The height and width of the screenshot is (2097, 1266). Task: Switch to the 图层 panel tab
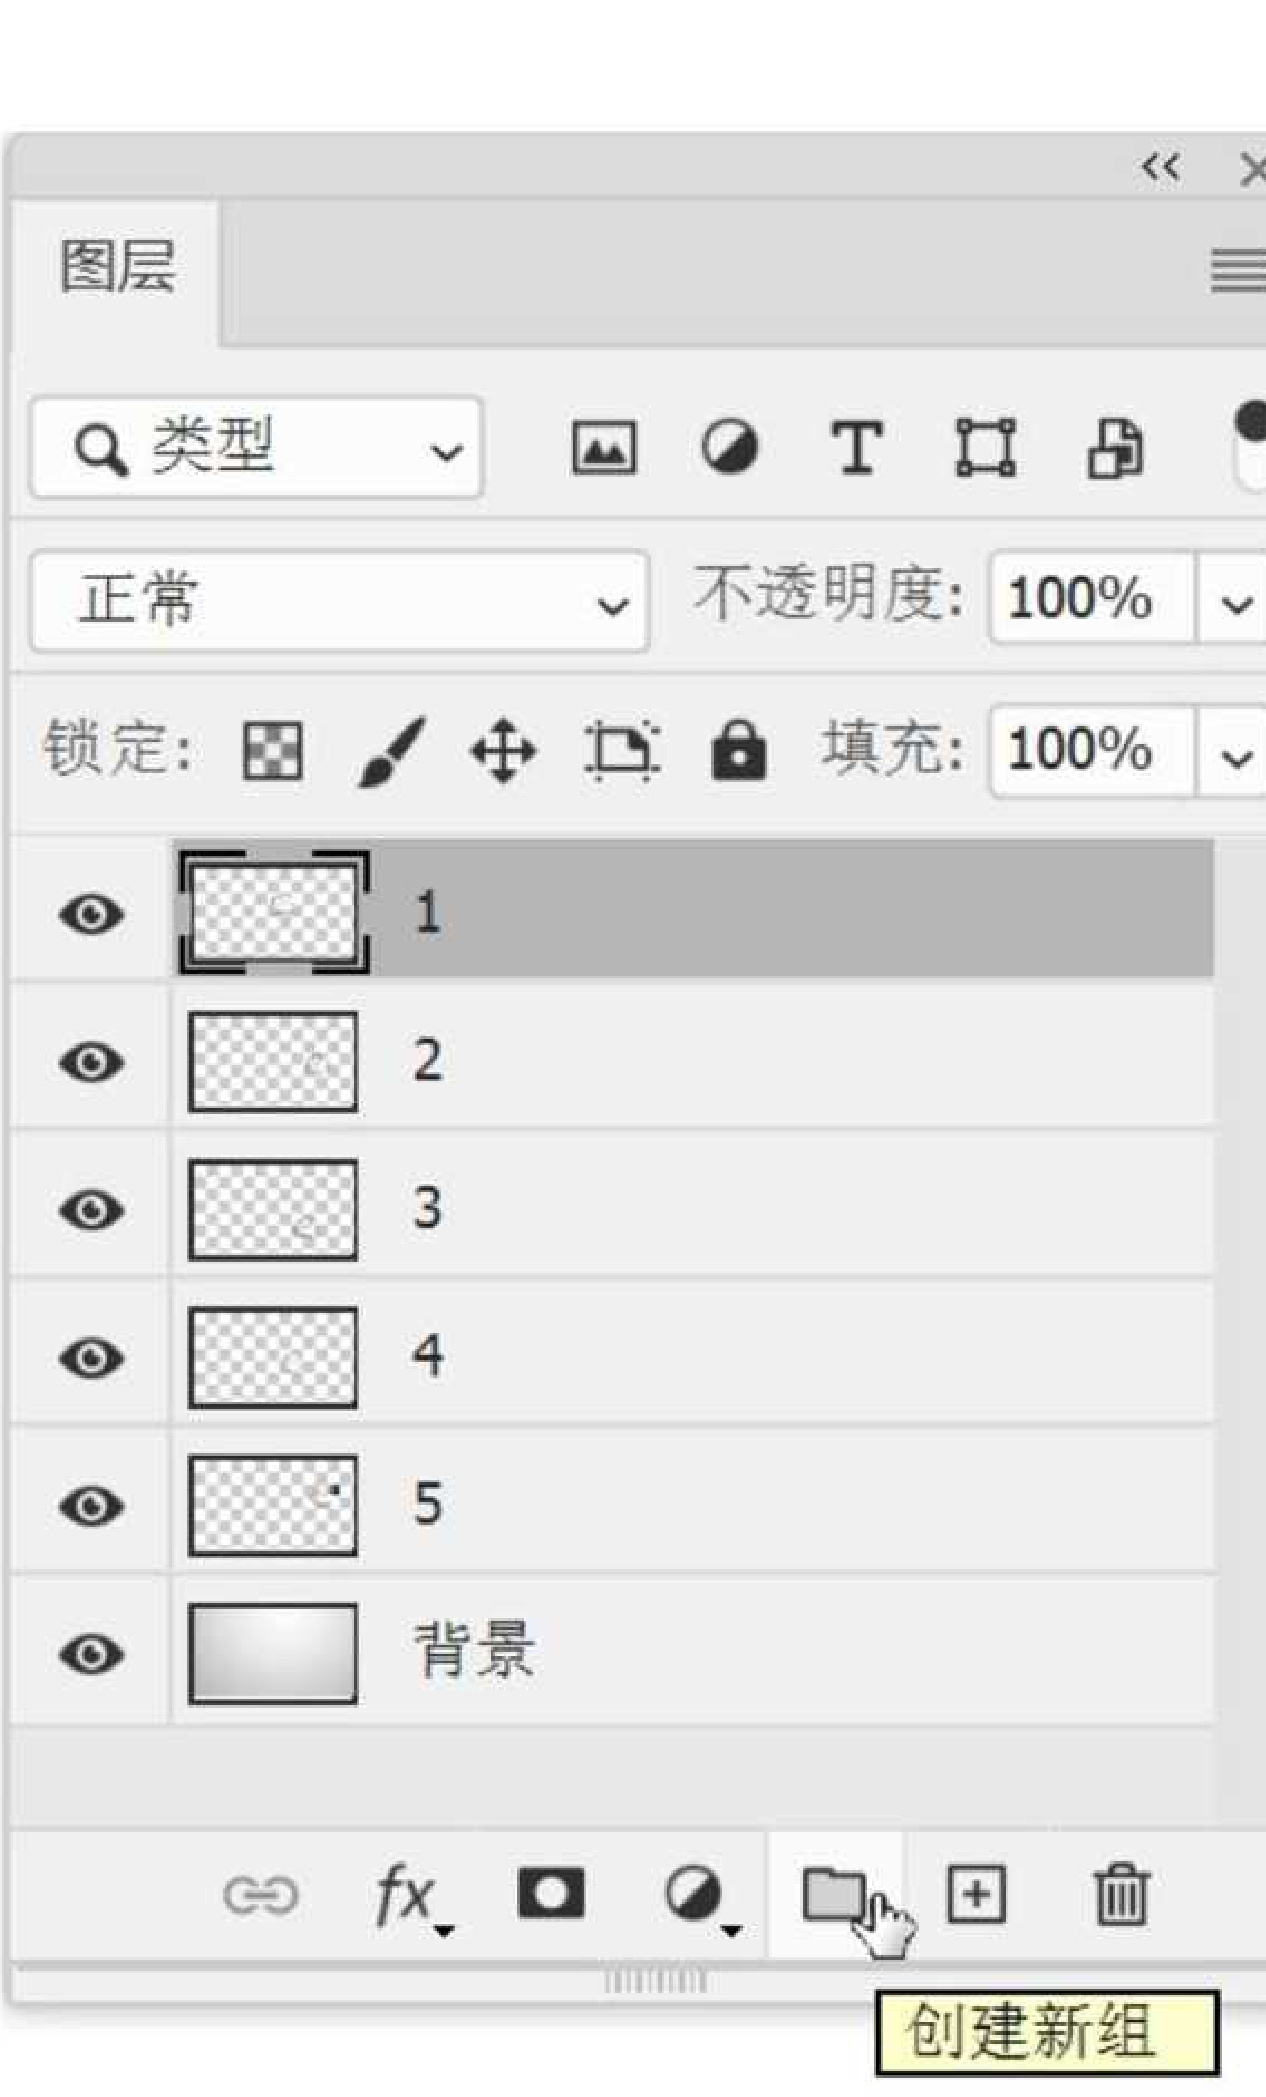(117, 268)
